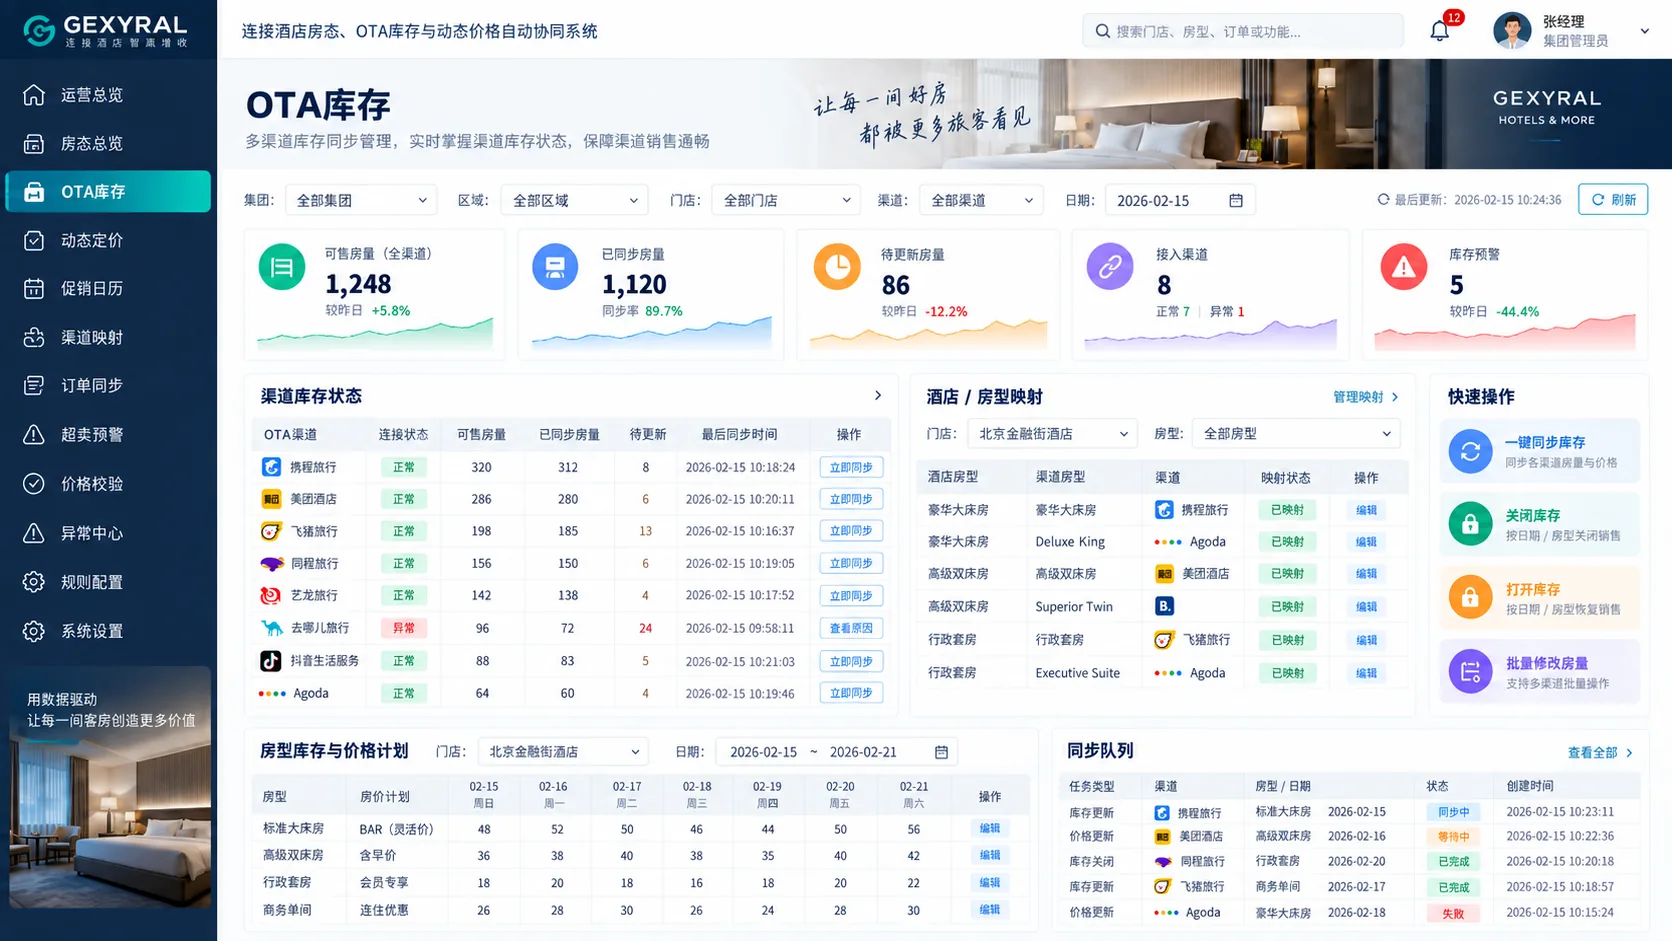Open the 异常中心 menu item
The image size is (1672, 941).
pyautogui.click(x=108, y=533)
